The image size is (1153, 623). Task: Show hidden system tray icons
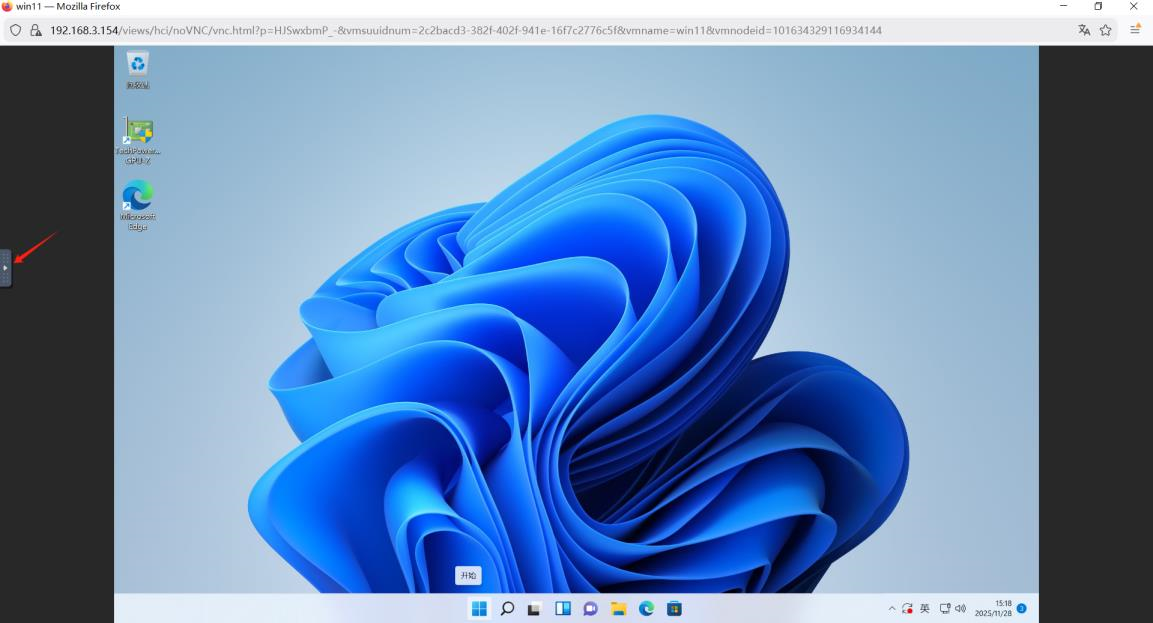pyautogui.click(x=892, y=608)
